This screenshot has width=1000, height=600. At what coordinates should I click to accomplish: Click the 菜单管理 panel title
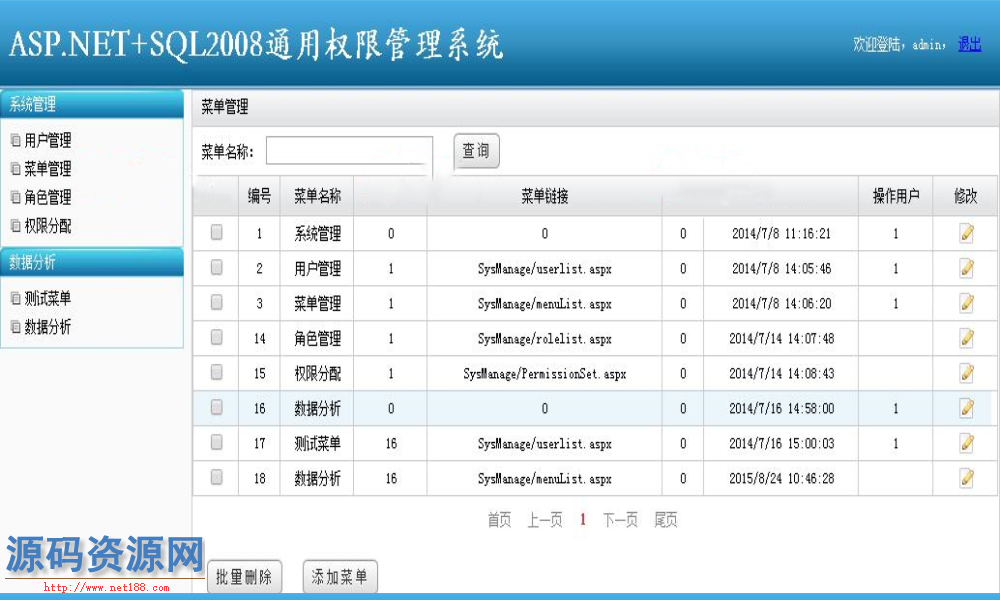tap(224, 106)
